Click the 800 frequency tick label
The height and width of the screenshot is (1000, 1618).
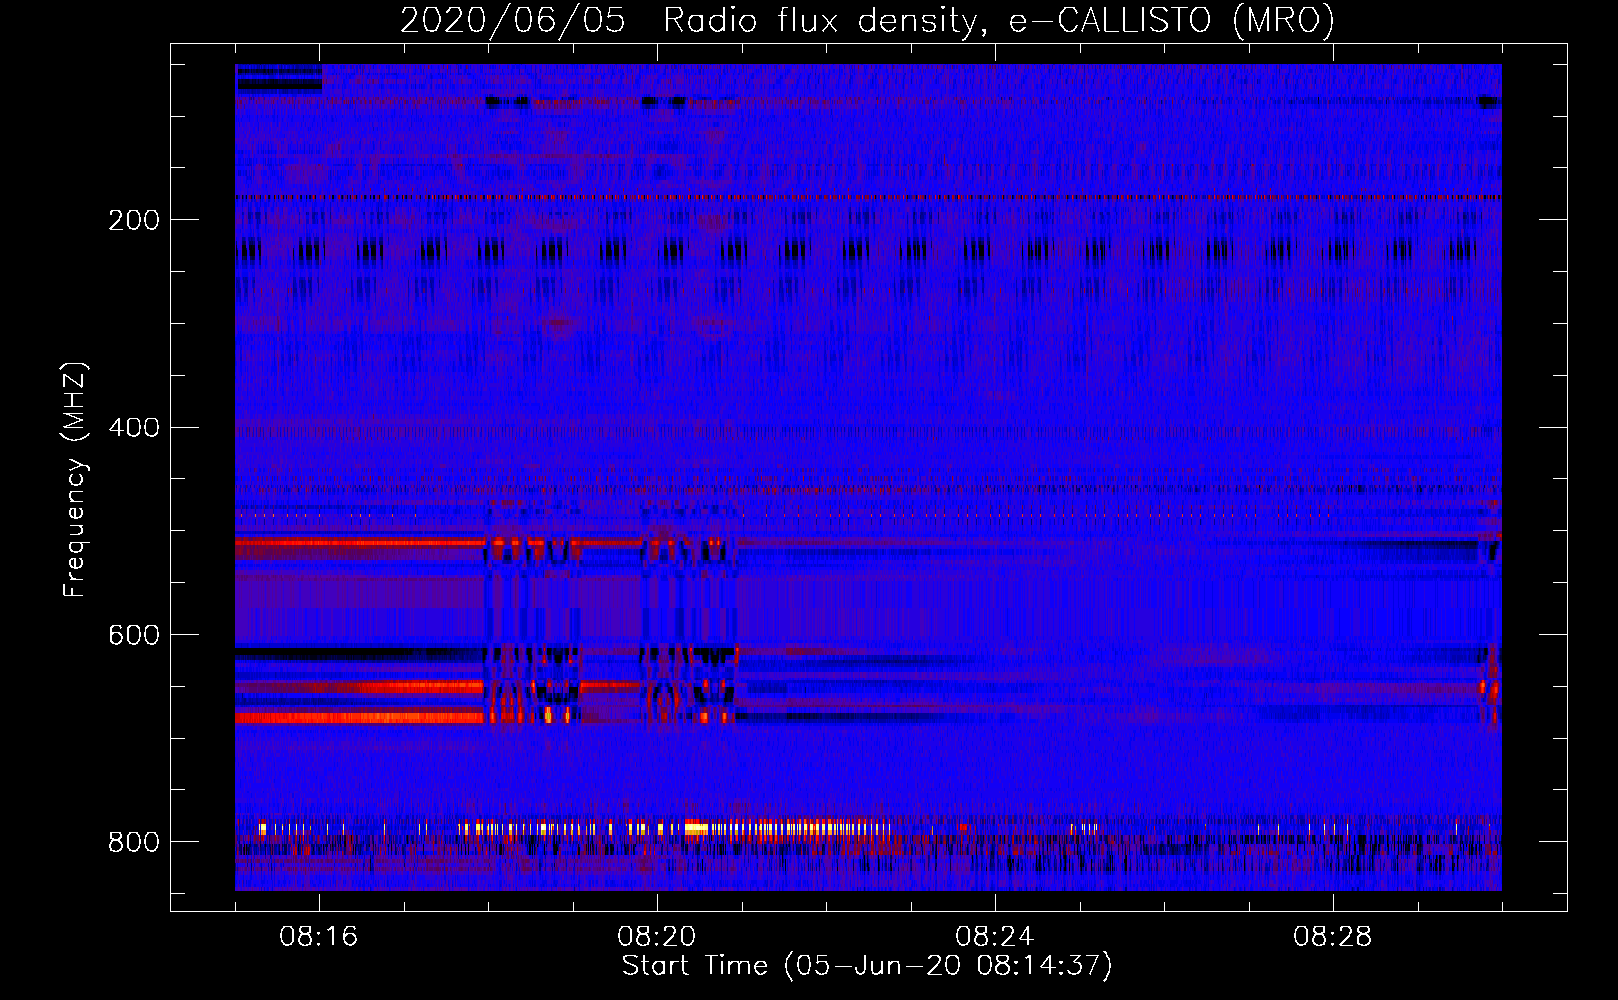(x=134, y=843)
